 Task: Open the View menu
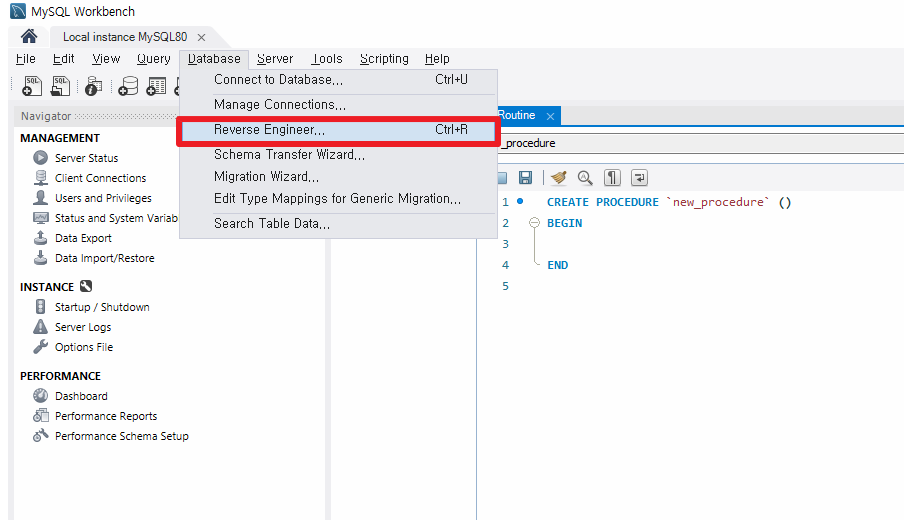(x=106, y=59)
